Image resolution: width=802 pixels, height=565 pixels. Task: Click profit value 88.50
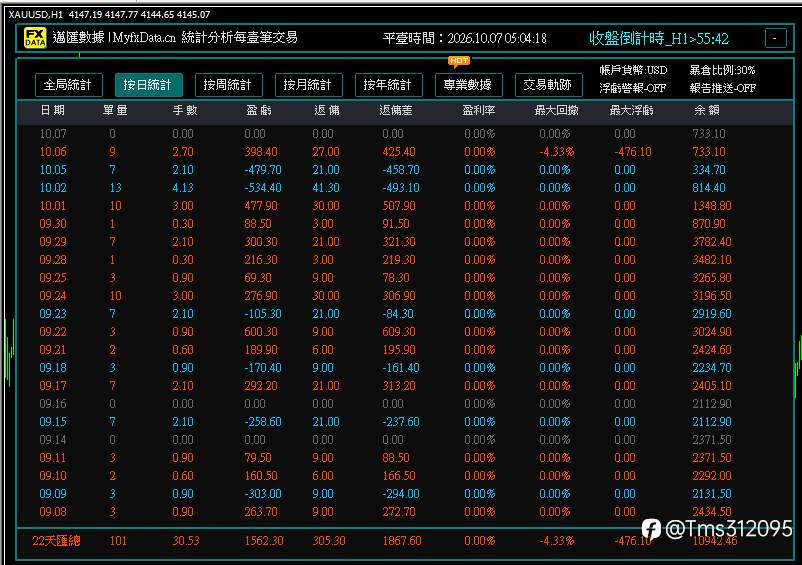[x=258, y=224]
